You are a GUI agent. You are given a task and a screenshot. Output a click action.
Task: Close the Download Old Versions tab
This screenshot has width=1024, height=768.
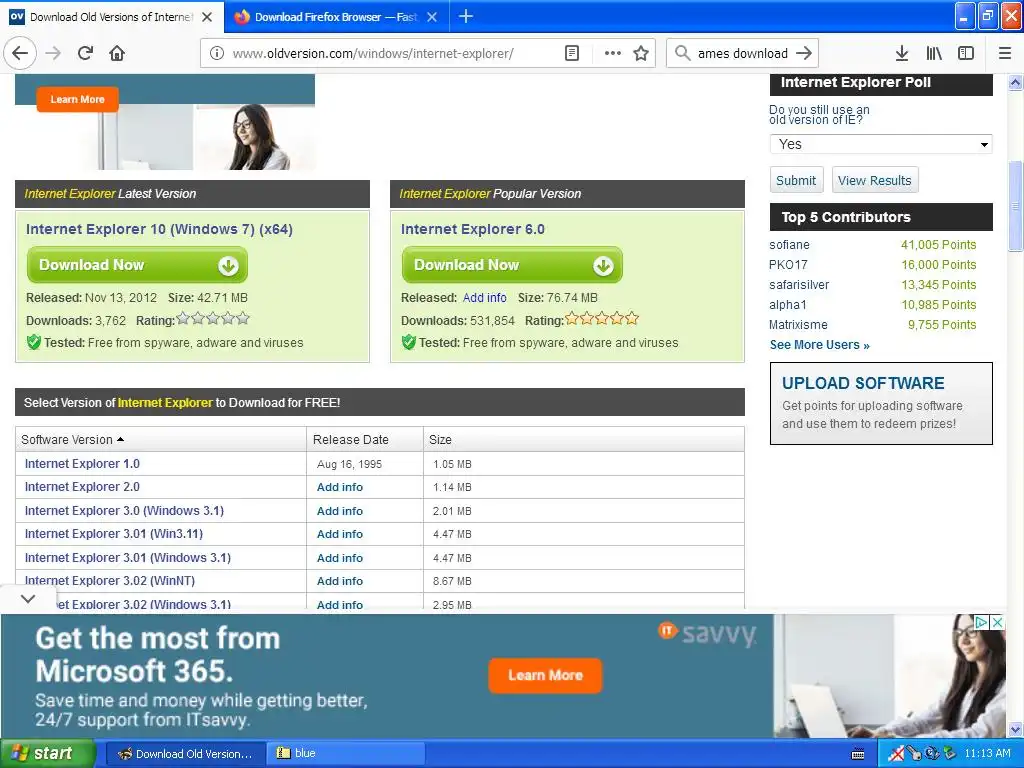[207, 17]
